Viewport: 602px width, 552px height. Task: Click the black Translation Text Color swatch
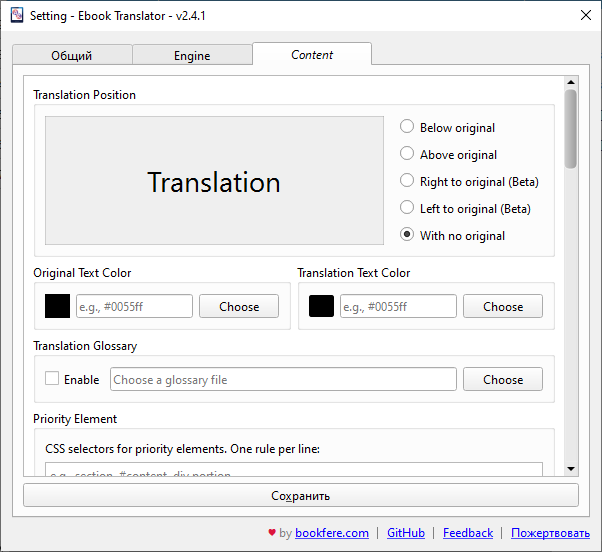coord(321,306)
